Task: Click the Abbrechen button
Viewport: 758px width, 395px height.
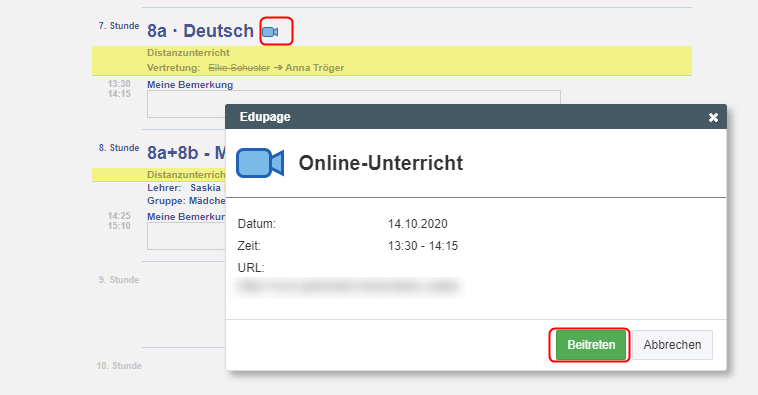Action: pyautogui.click(x=672, y=345)
